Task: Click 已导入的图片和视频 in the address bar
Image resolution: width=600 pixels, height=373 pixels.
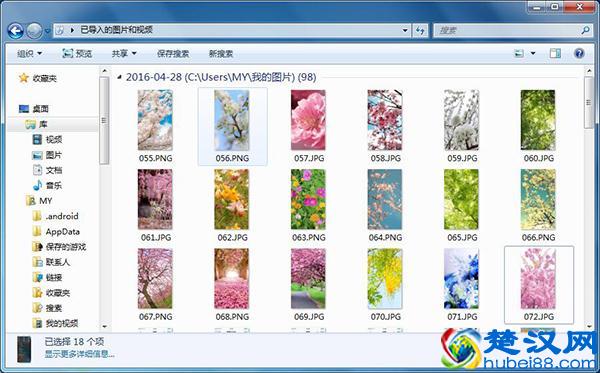Action: tap(117, 30)
